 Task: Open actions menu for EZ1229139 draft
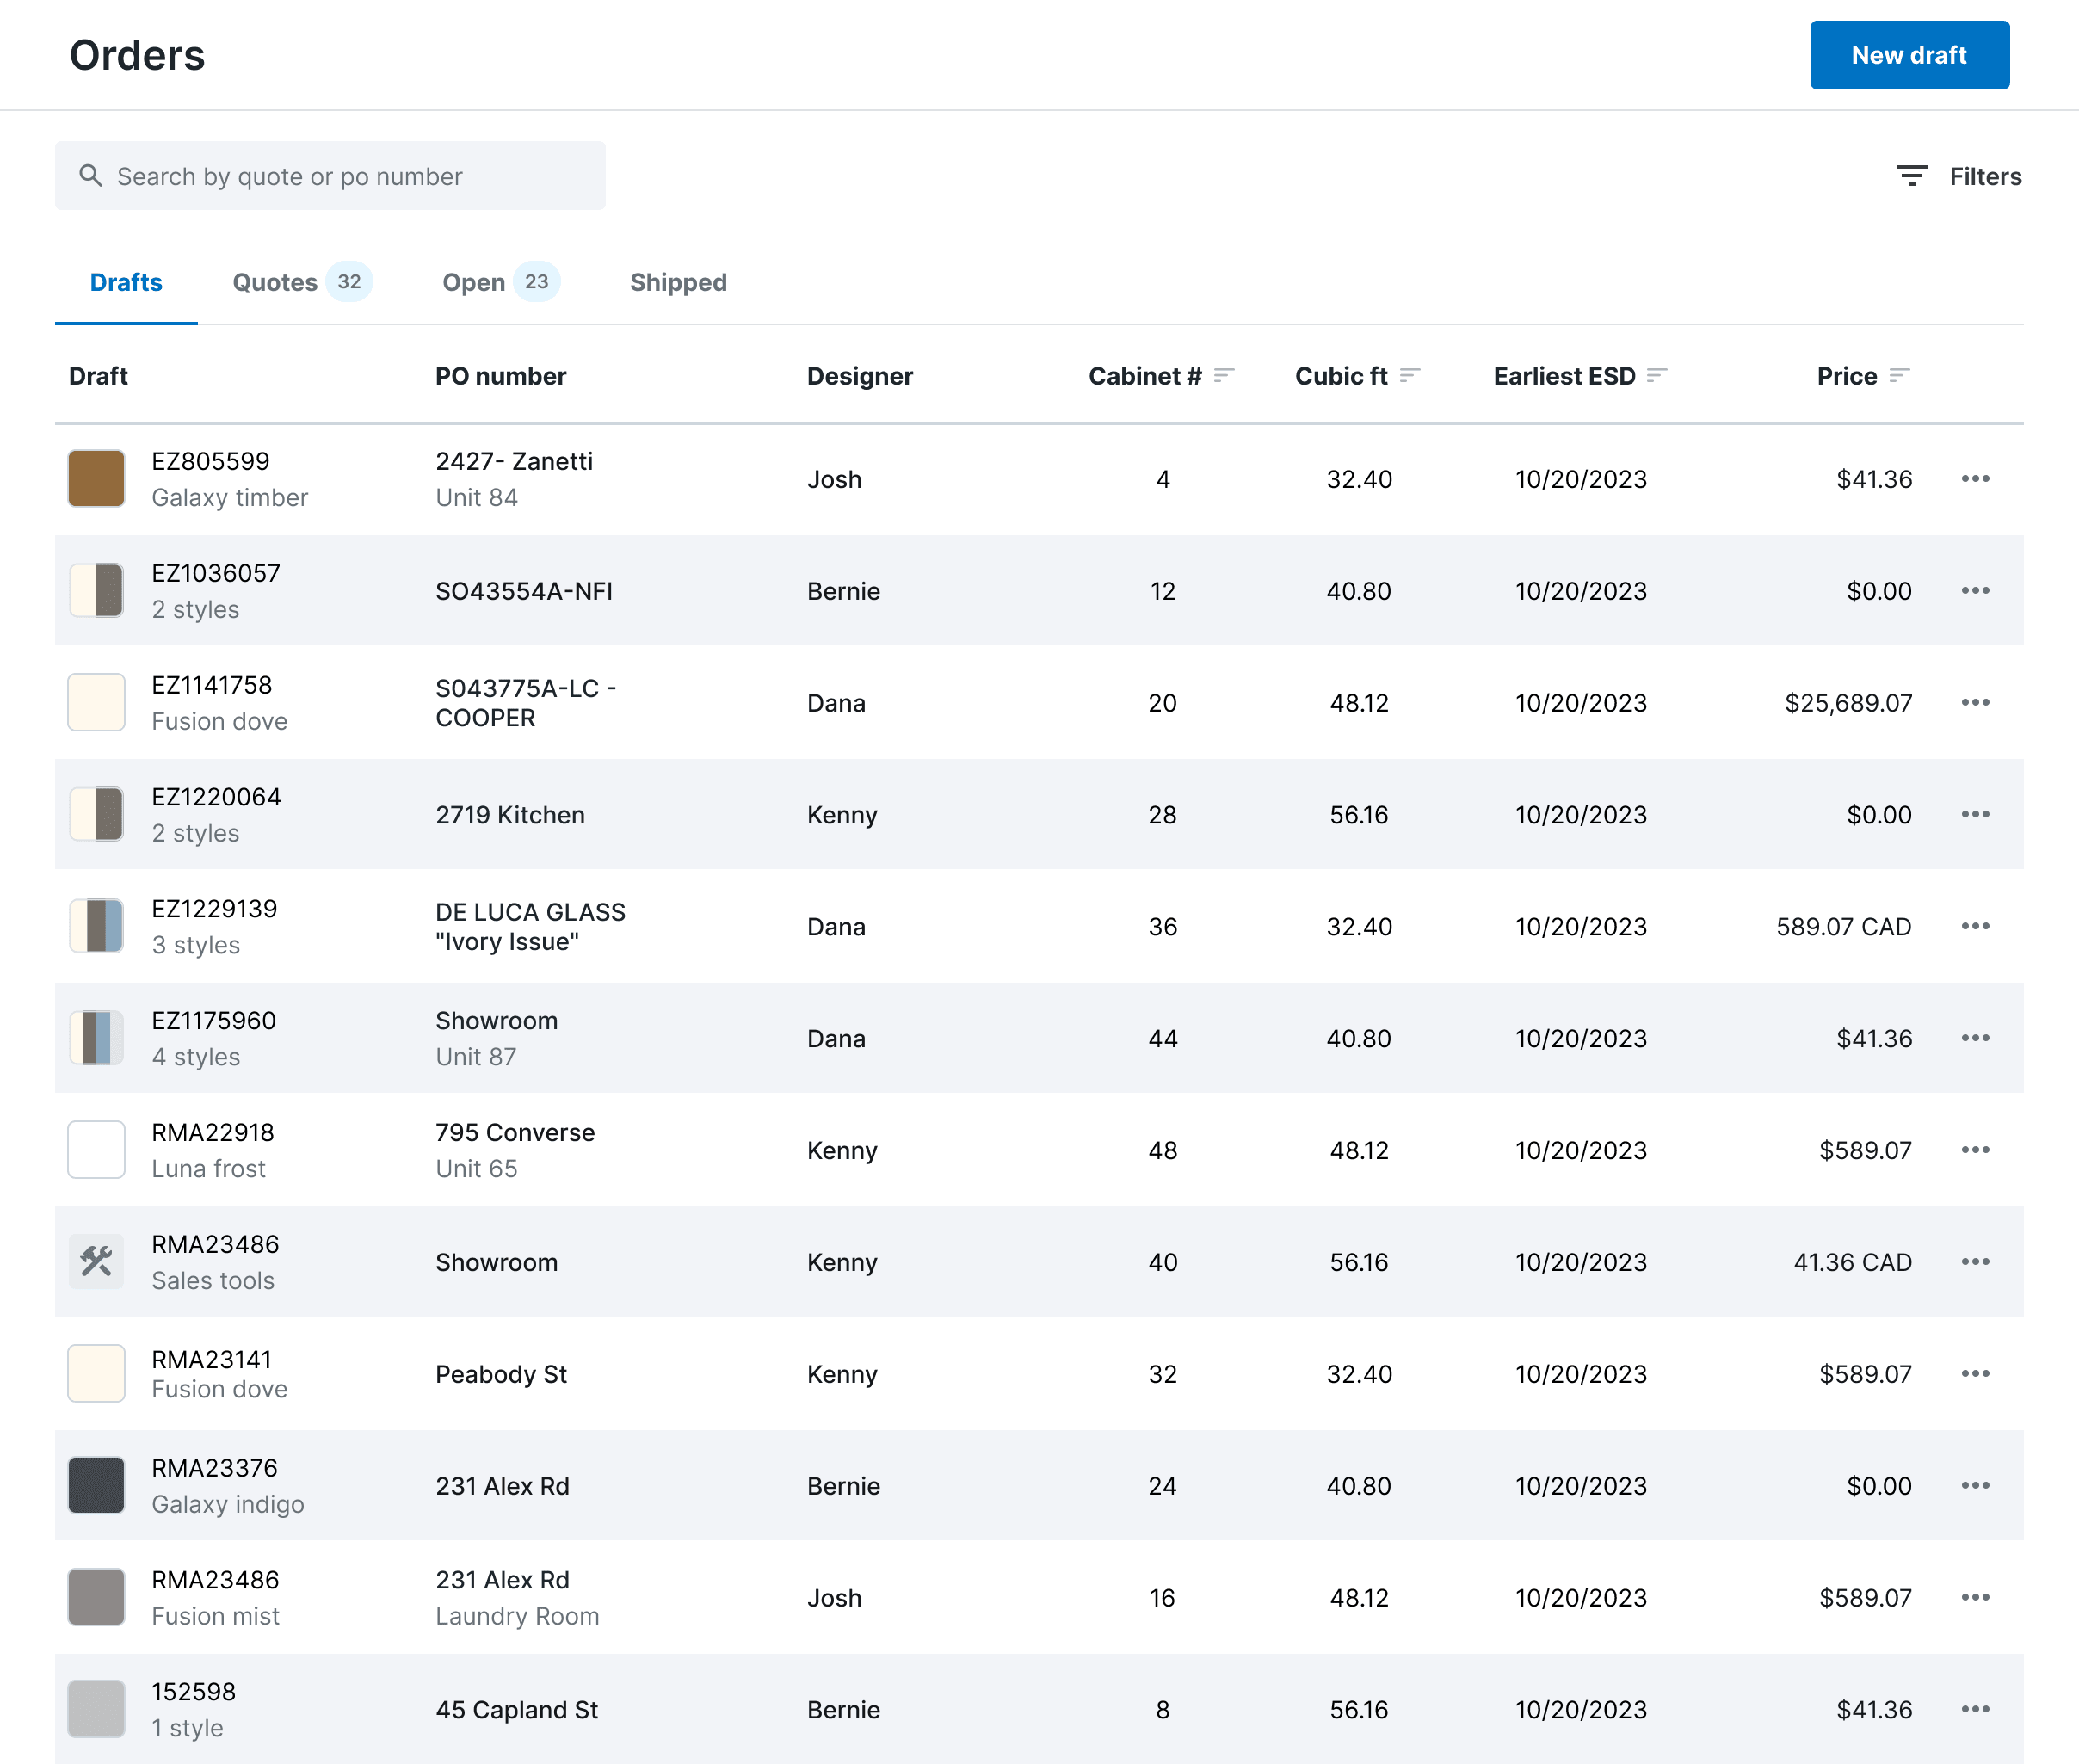point(1975,927)
